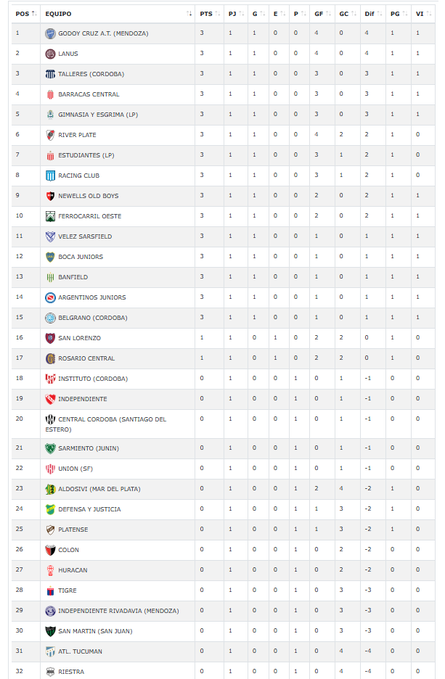Click the Lanus club badge
Screen dimensions: 445x679
(50, 54)
